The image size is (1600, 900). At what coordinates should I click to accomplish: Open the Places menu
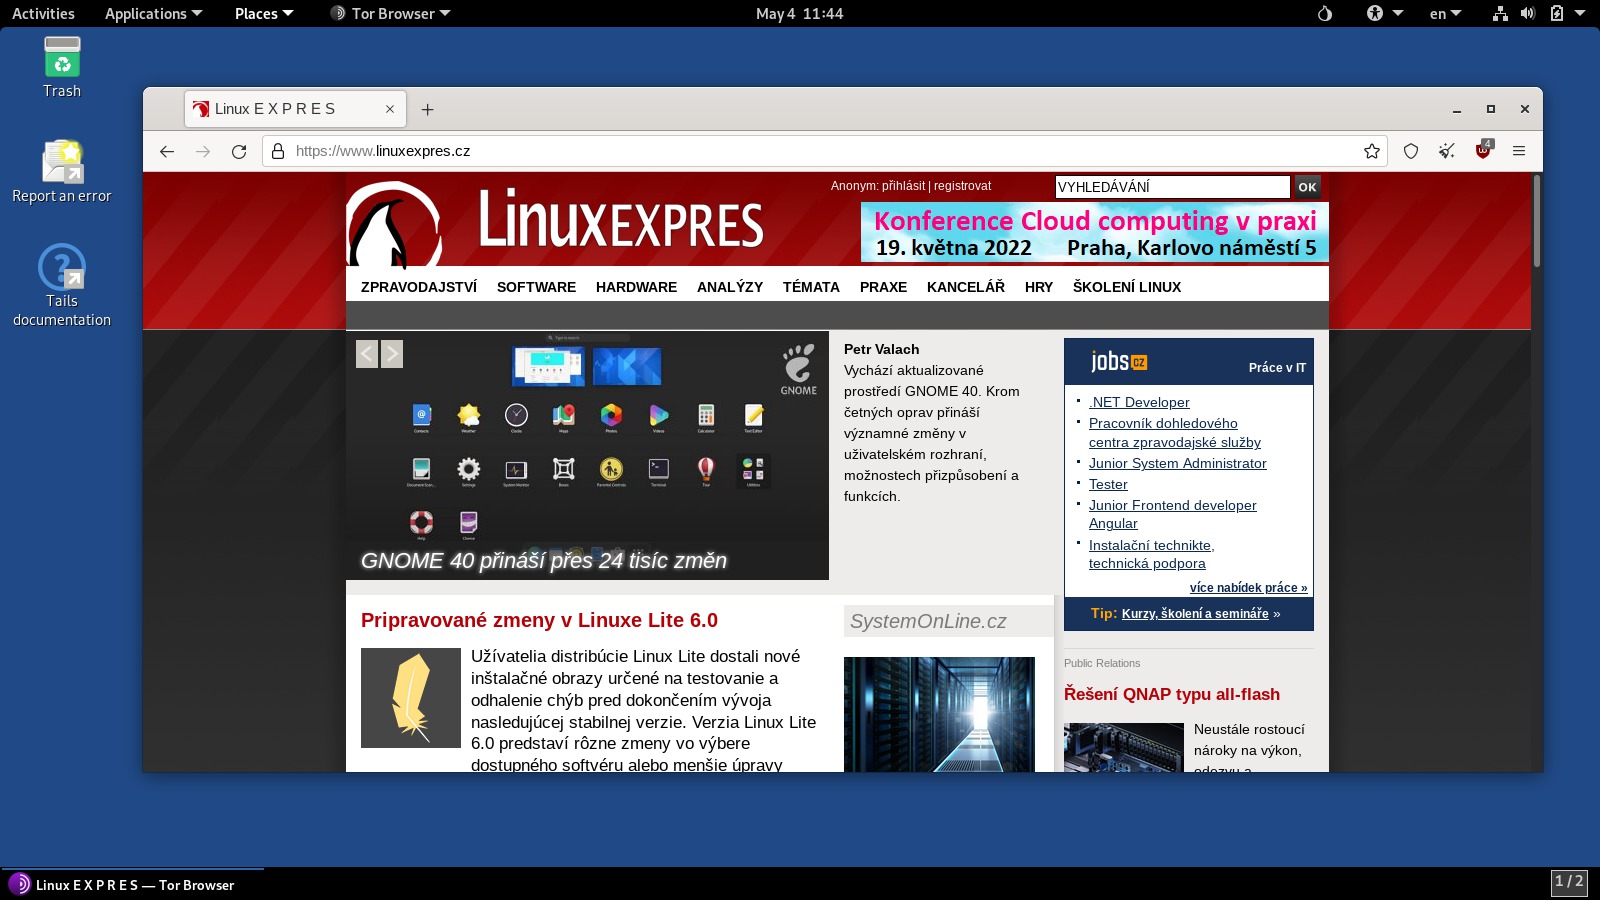click(264, 14)
